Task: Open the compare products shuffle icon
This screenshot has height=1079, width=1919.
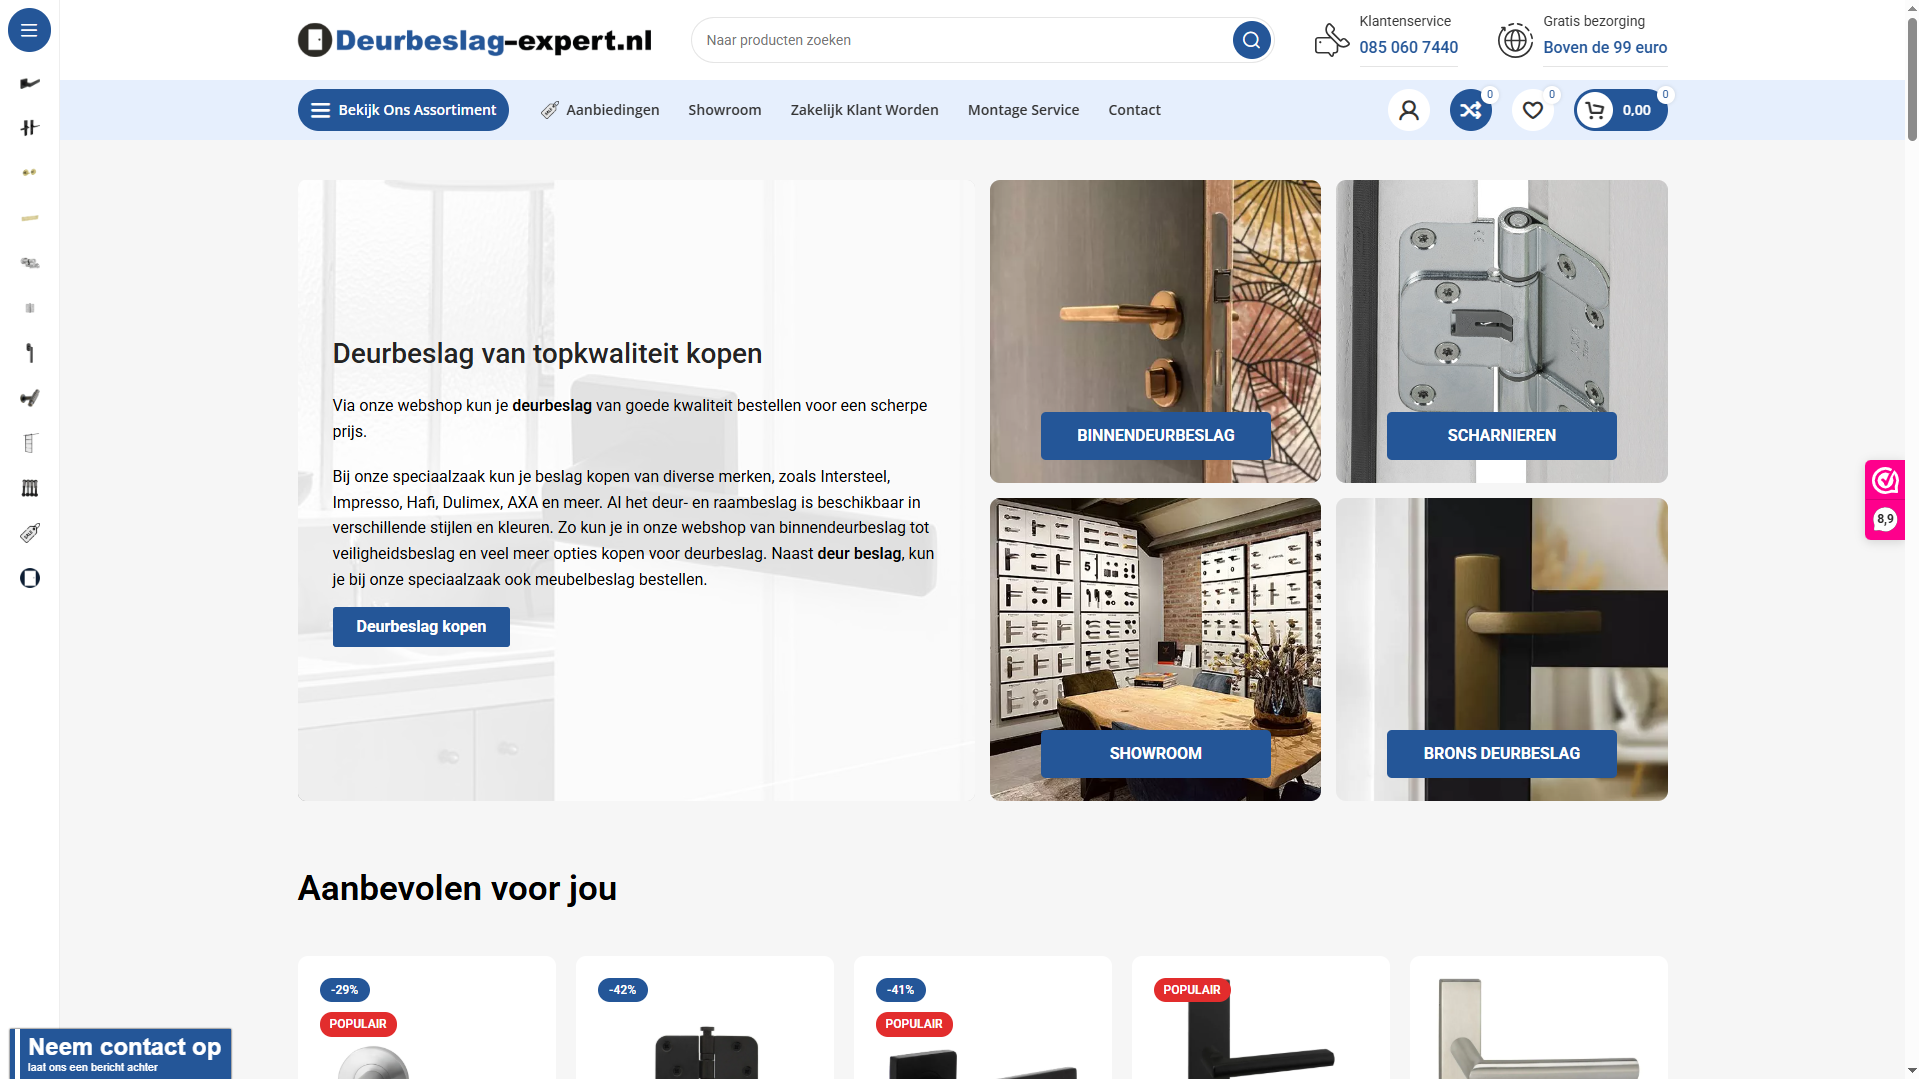Action: click(1471, 110)
